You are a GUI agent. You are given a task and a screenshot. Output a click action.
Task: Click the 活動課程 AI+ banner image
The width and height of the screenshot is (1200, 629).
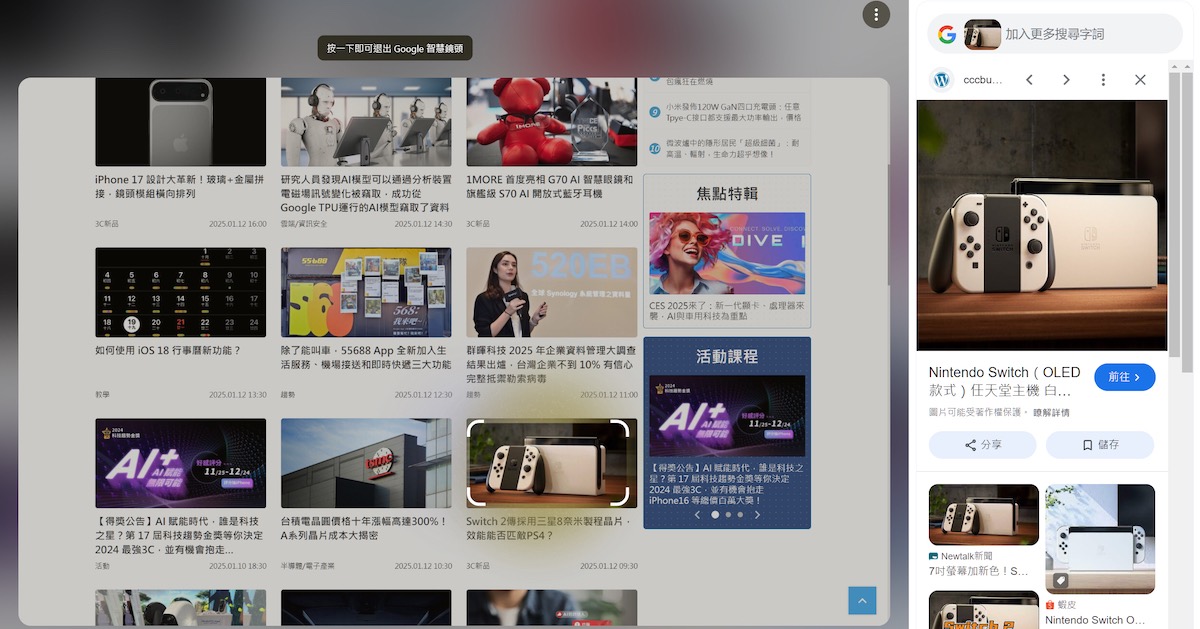point(727,416)
